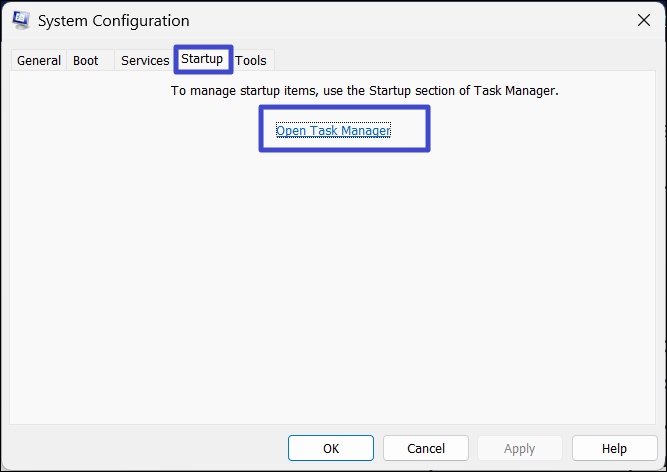Dismiss dialog using the X button
This screenshot has height=472, width=667.
tap(642, 20)
